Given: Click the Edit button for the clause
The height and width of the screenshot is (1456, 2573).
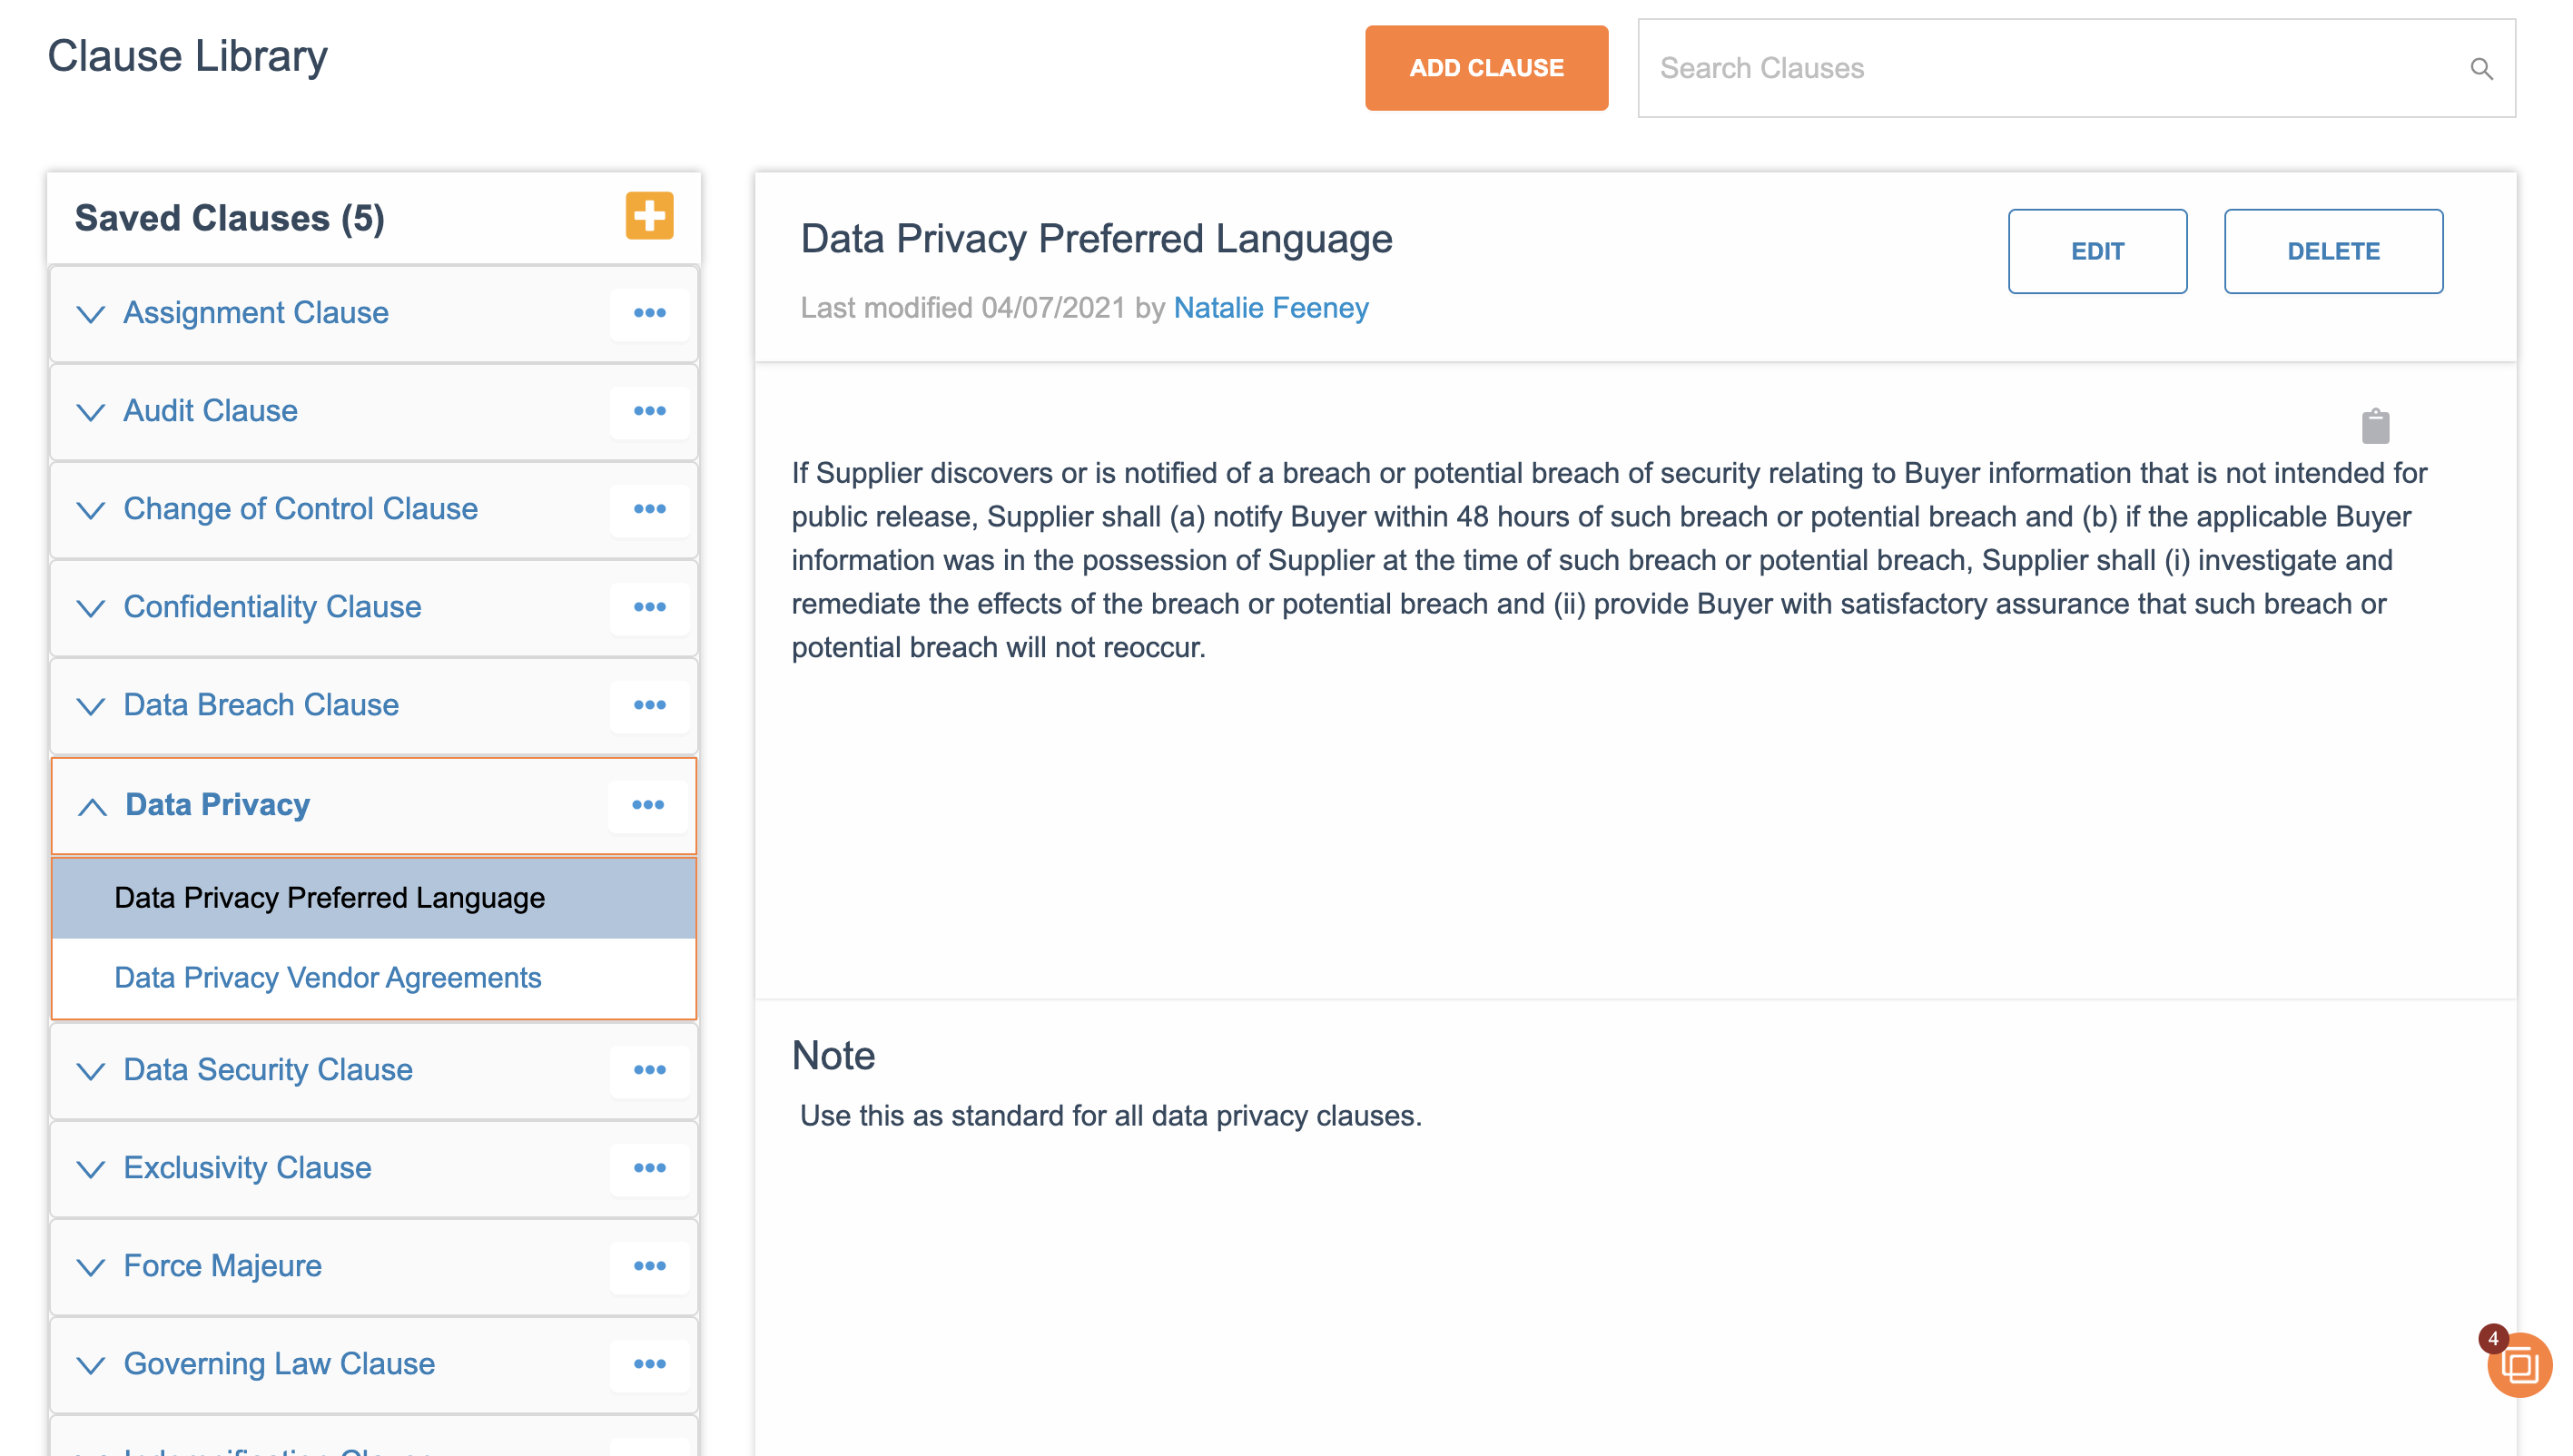Looking at the screenshot, I should [2097, 251].
